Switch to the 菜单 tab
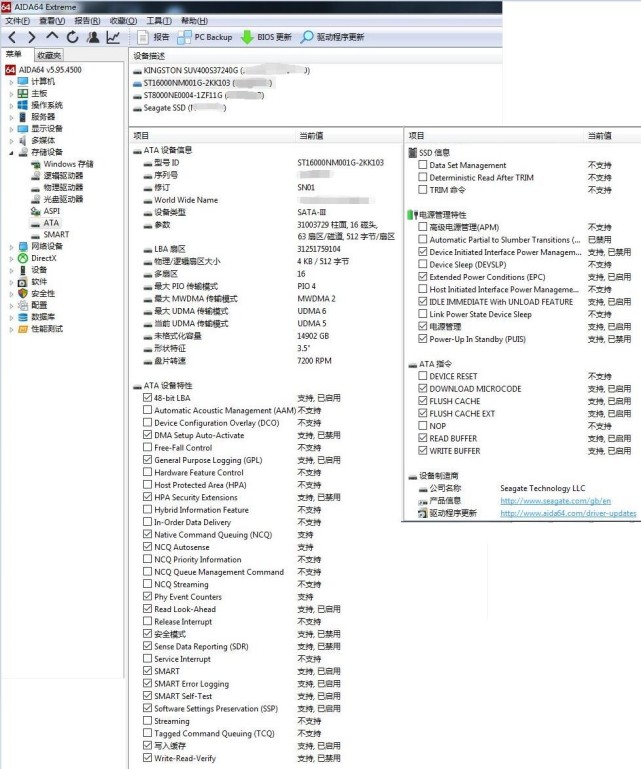The height and width of the screenshot is (769, 641). pyautogui.click(x=14, y=54)
